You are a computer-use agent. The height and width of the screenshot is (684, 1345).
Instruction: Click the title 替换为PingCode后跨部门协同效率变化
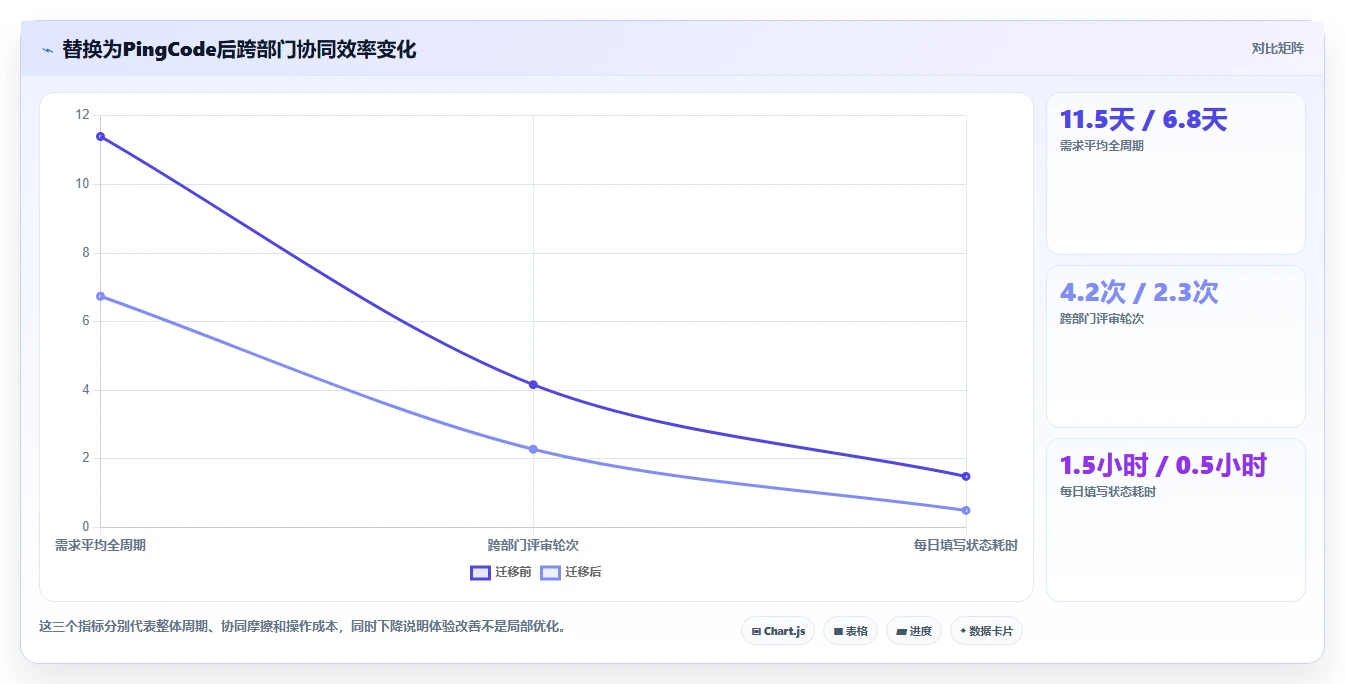pyautogui.click(x=239, y=50)
